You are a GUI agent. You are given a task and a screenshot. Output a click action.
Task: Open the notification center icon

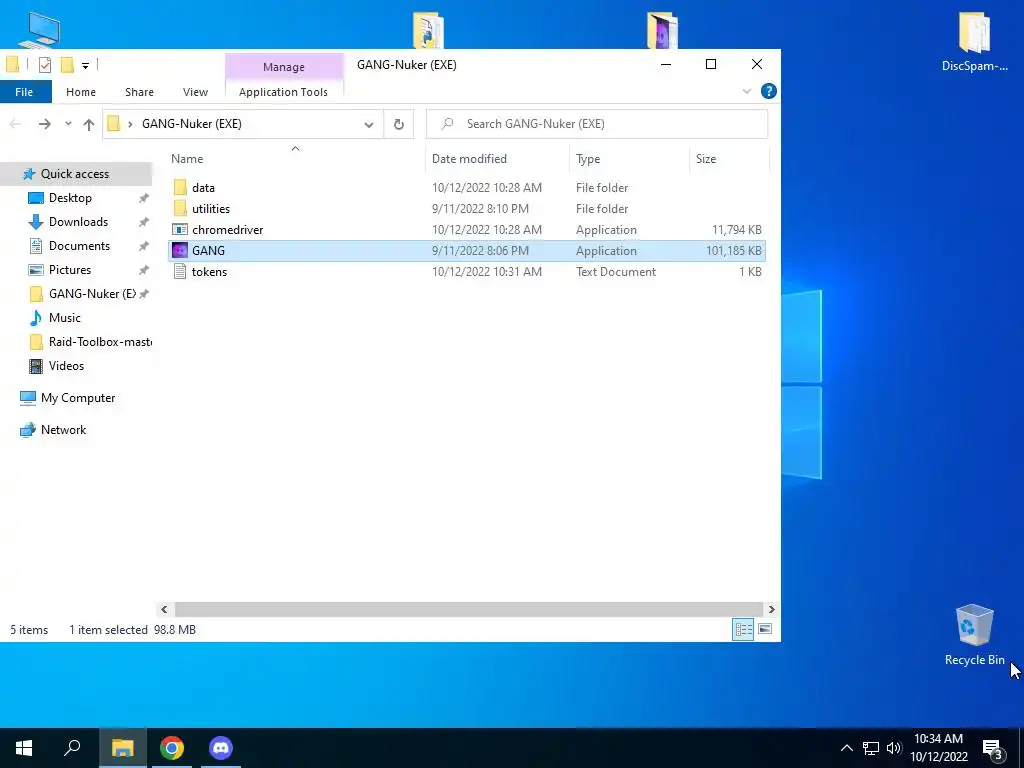(993, 748)
